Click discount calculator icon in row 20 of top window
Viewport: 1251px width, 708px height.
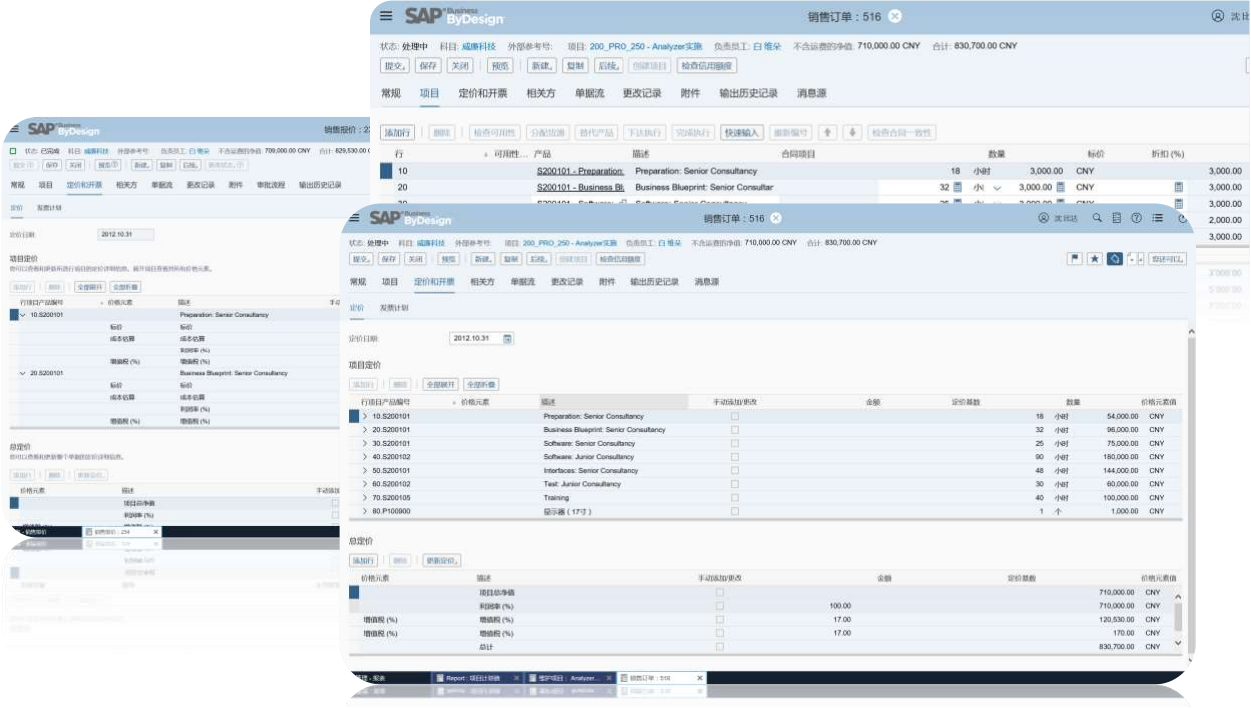(1179, 187)
